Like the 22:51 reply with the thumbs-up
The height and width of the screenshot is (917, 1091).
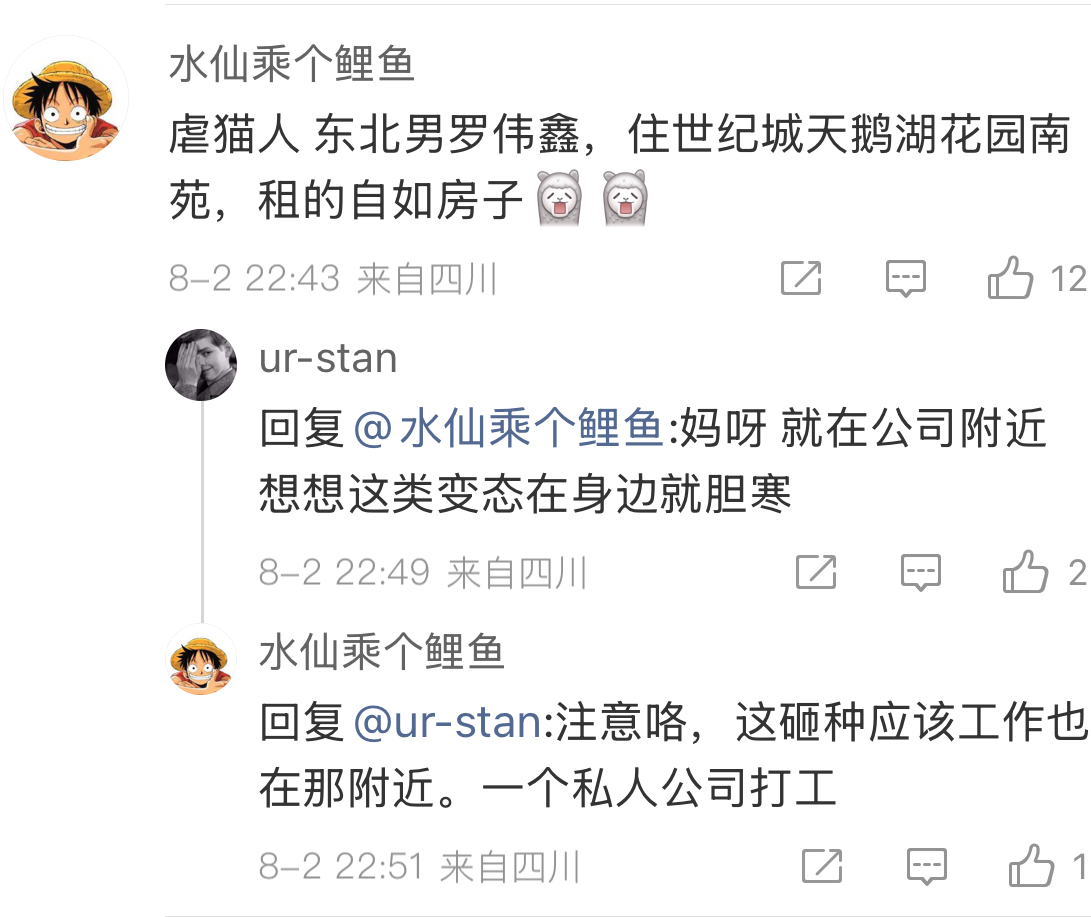(x=1031, y=866)
